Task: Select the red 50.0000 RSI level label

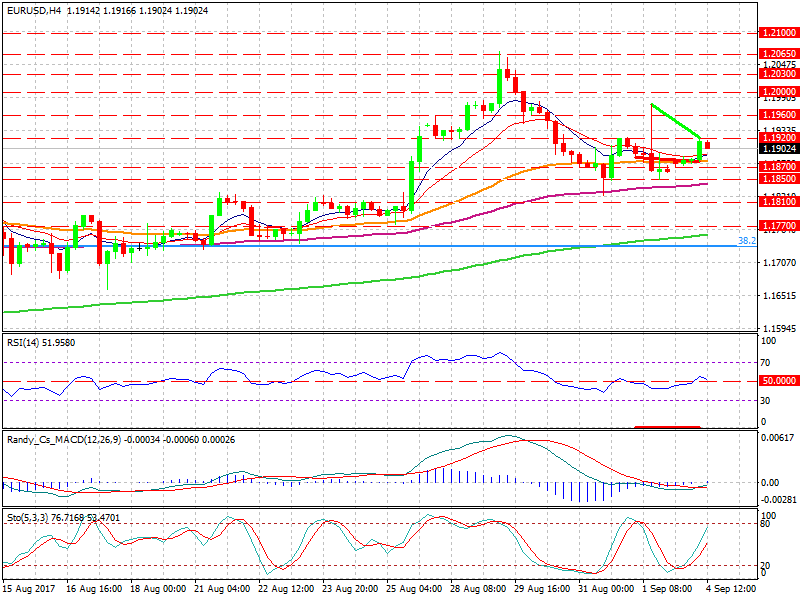Action: [779, 381]
